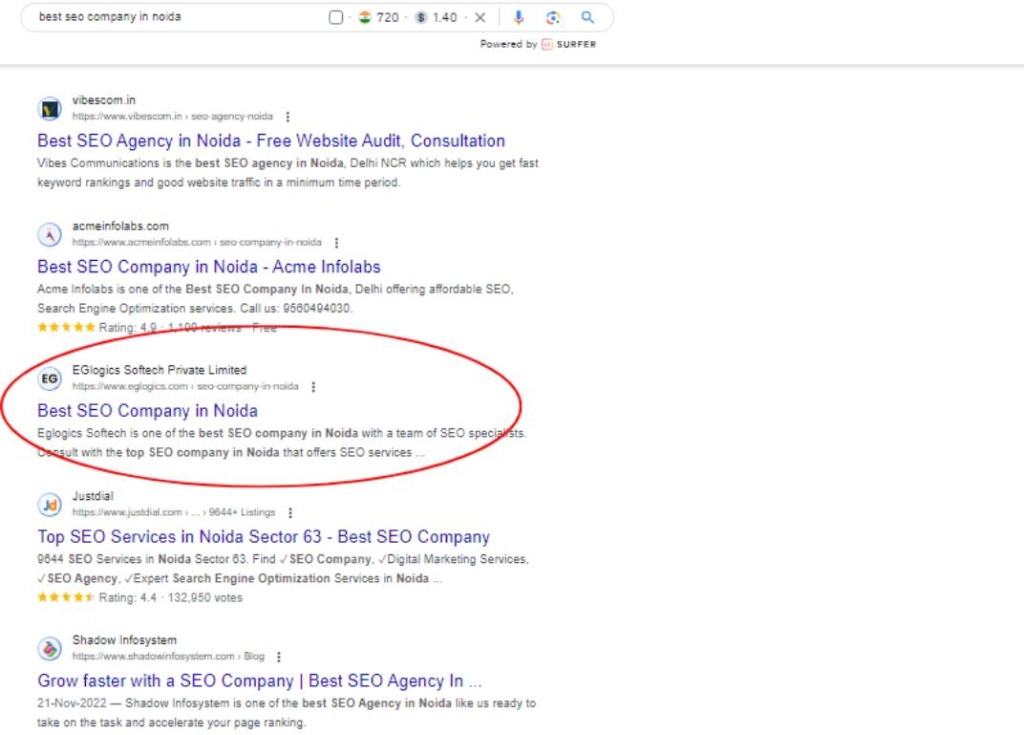Open options menu beside Justdial result URL
Image resolution: width=1024 pixels, height=735 pixels.
click(289, 512)
